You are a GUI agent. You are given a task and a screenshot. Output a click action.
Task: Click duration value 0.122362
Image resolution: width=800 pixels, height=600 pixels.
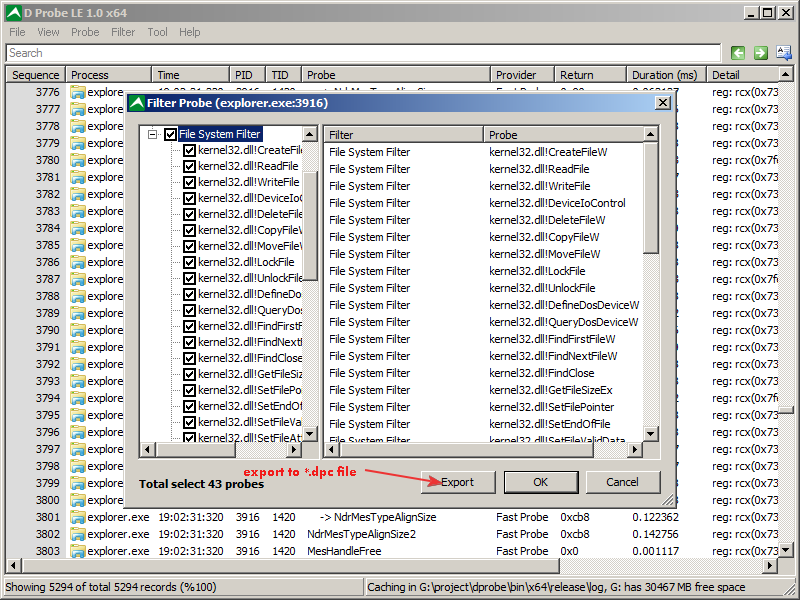pos(656,517)
